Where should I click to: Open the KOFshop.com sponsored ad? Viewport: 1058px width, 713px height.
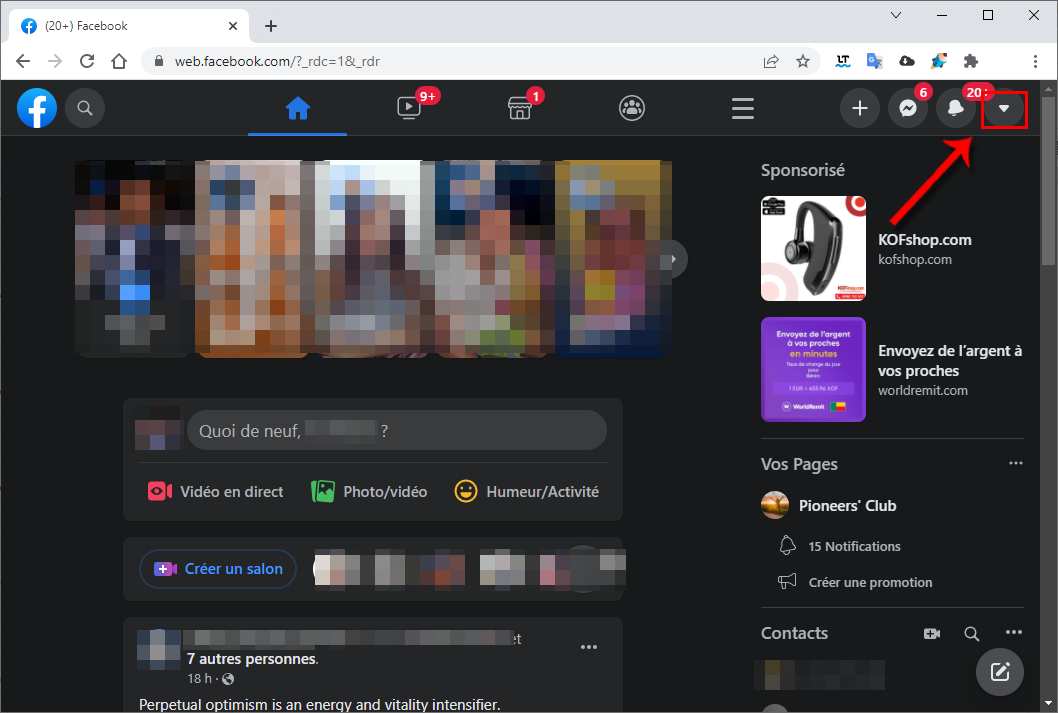pyautogui.click(x=924, y=240)
